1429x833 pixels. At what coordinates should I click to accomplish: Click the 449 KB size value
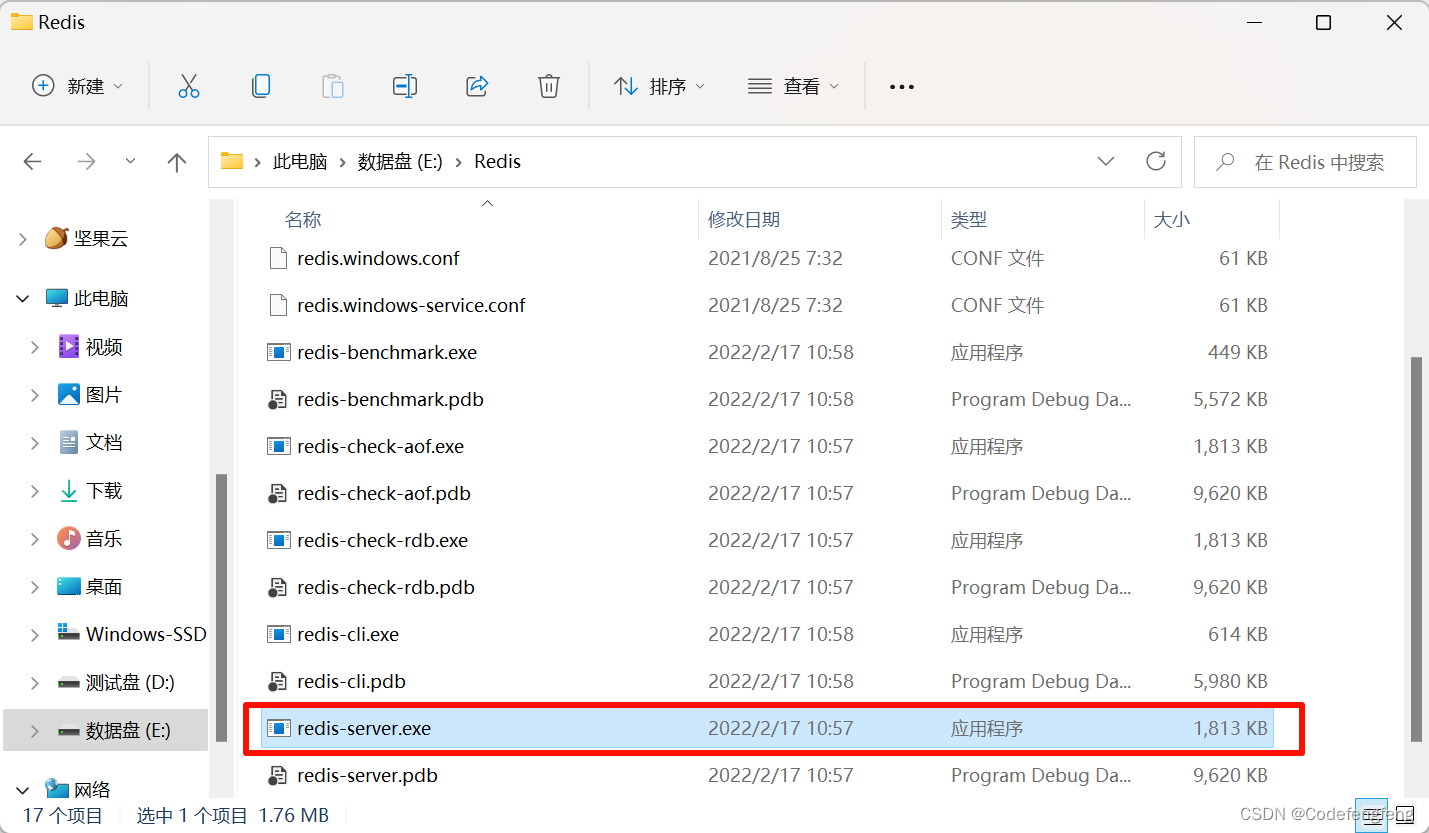1238,352
